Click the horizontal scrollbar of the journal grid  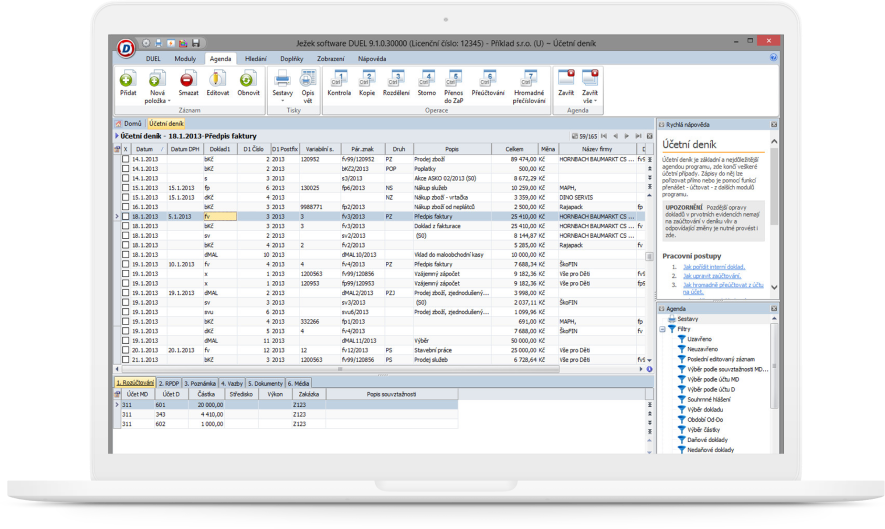click(x=339, y=369)
